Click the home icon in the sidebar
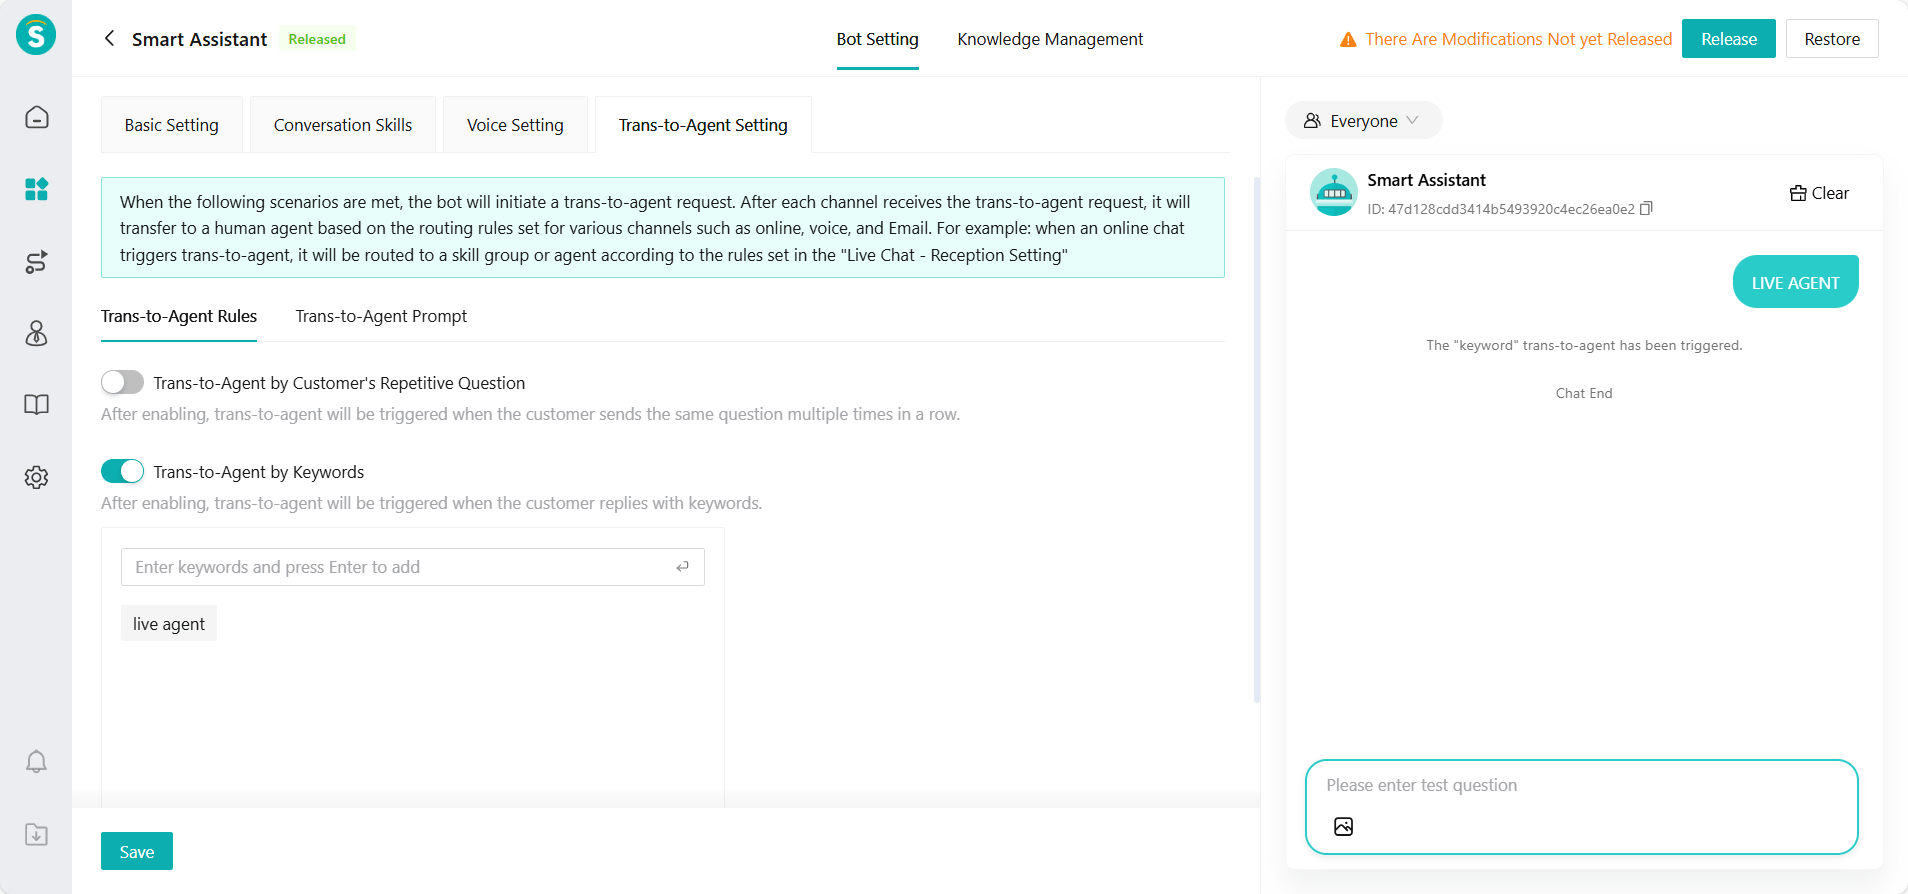 [x=36, y=117]
